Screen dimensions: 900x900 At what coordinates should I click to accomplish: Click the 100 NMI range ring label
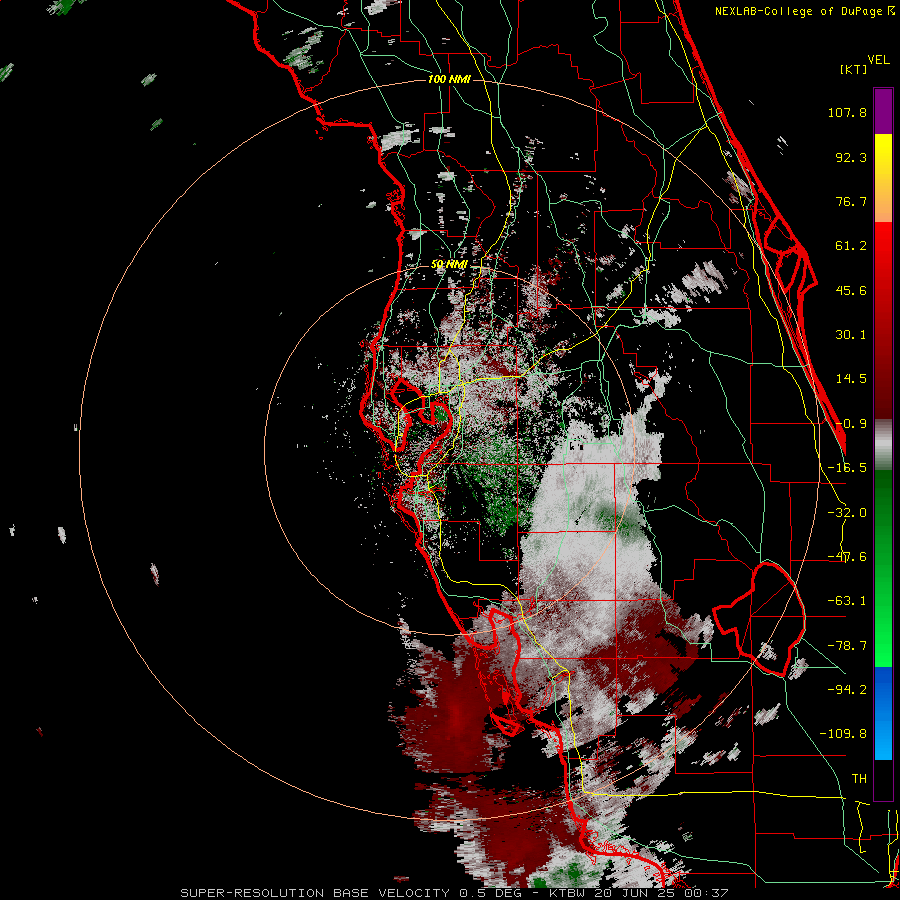pyautogui.click(x=449, y=79)
